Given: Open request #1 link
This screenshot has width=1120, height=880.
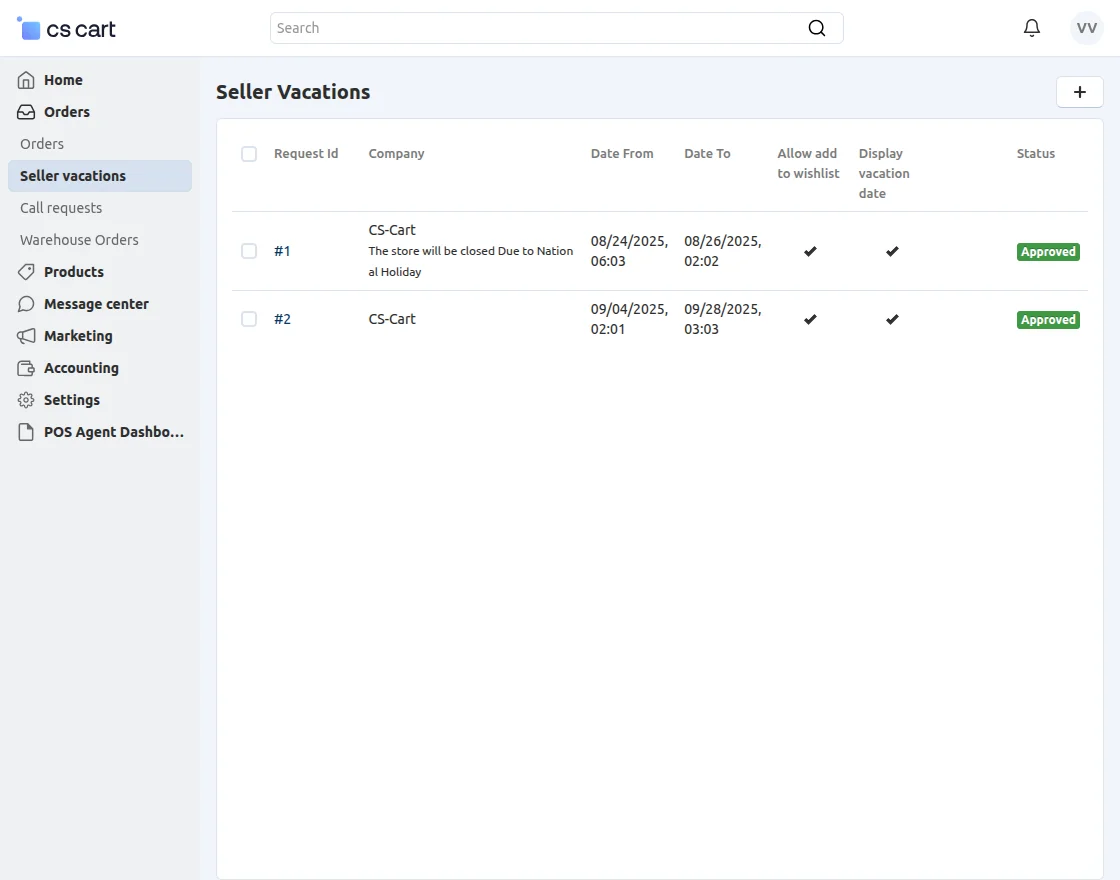Looking at the screenshot, I should pyautogui.click(x=282, y=251).
